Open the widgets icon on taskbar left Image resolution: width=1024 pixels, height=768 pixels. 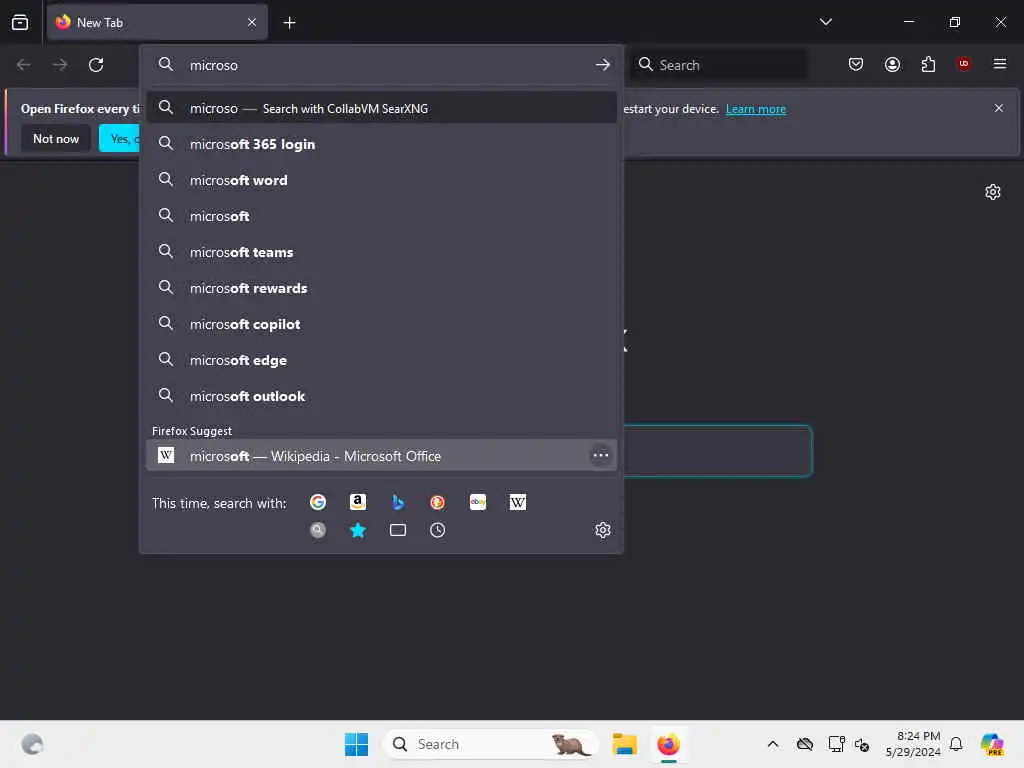pos(32,744)
